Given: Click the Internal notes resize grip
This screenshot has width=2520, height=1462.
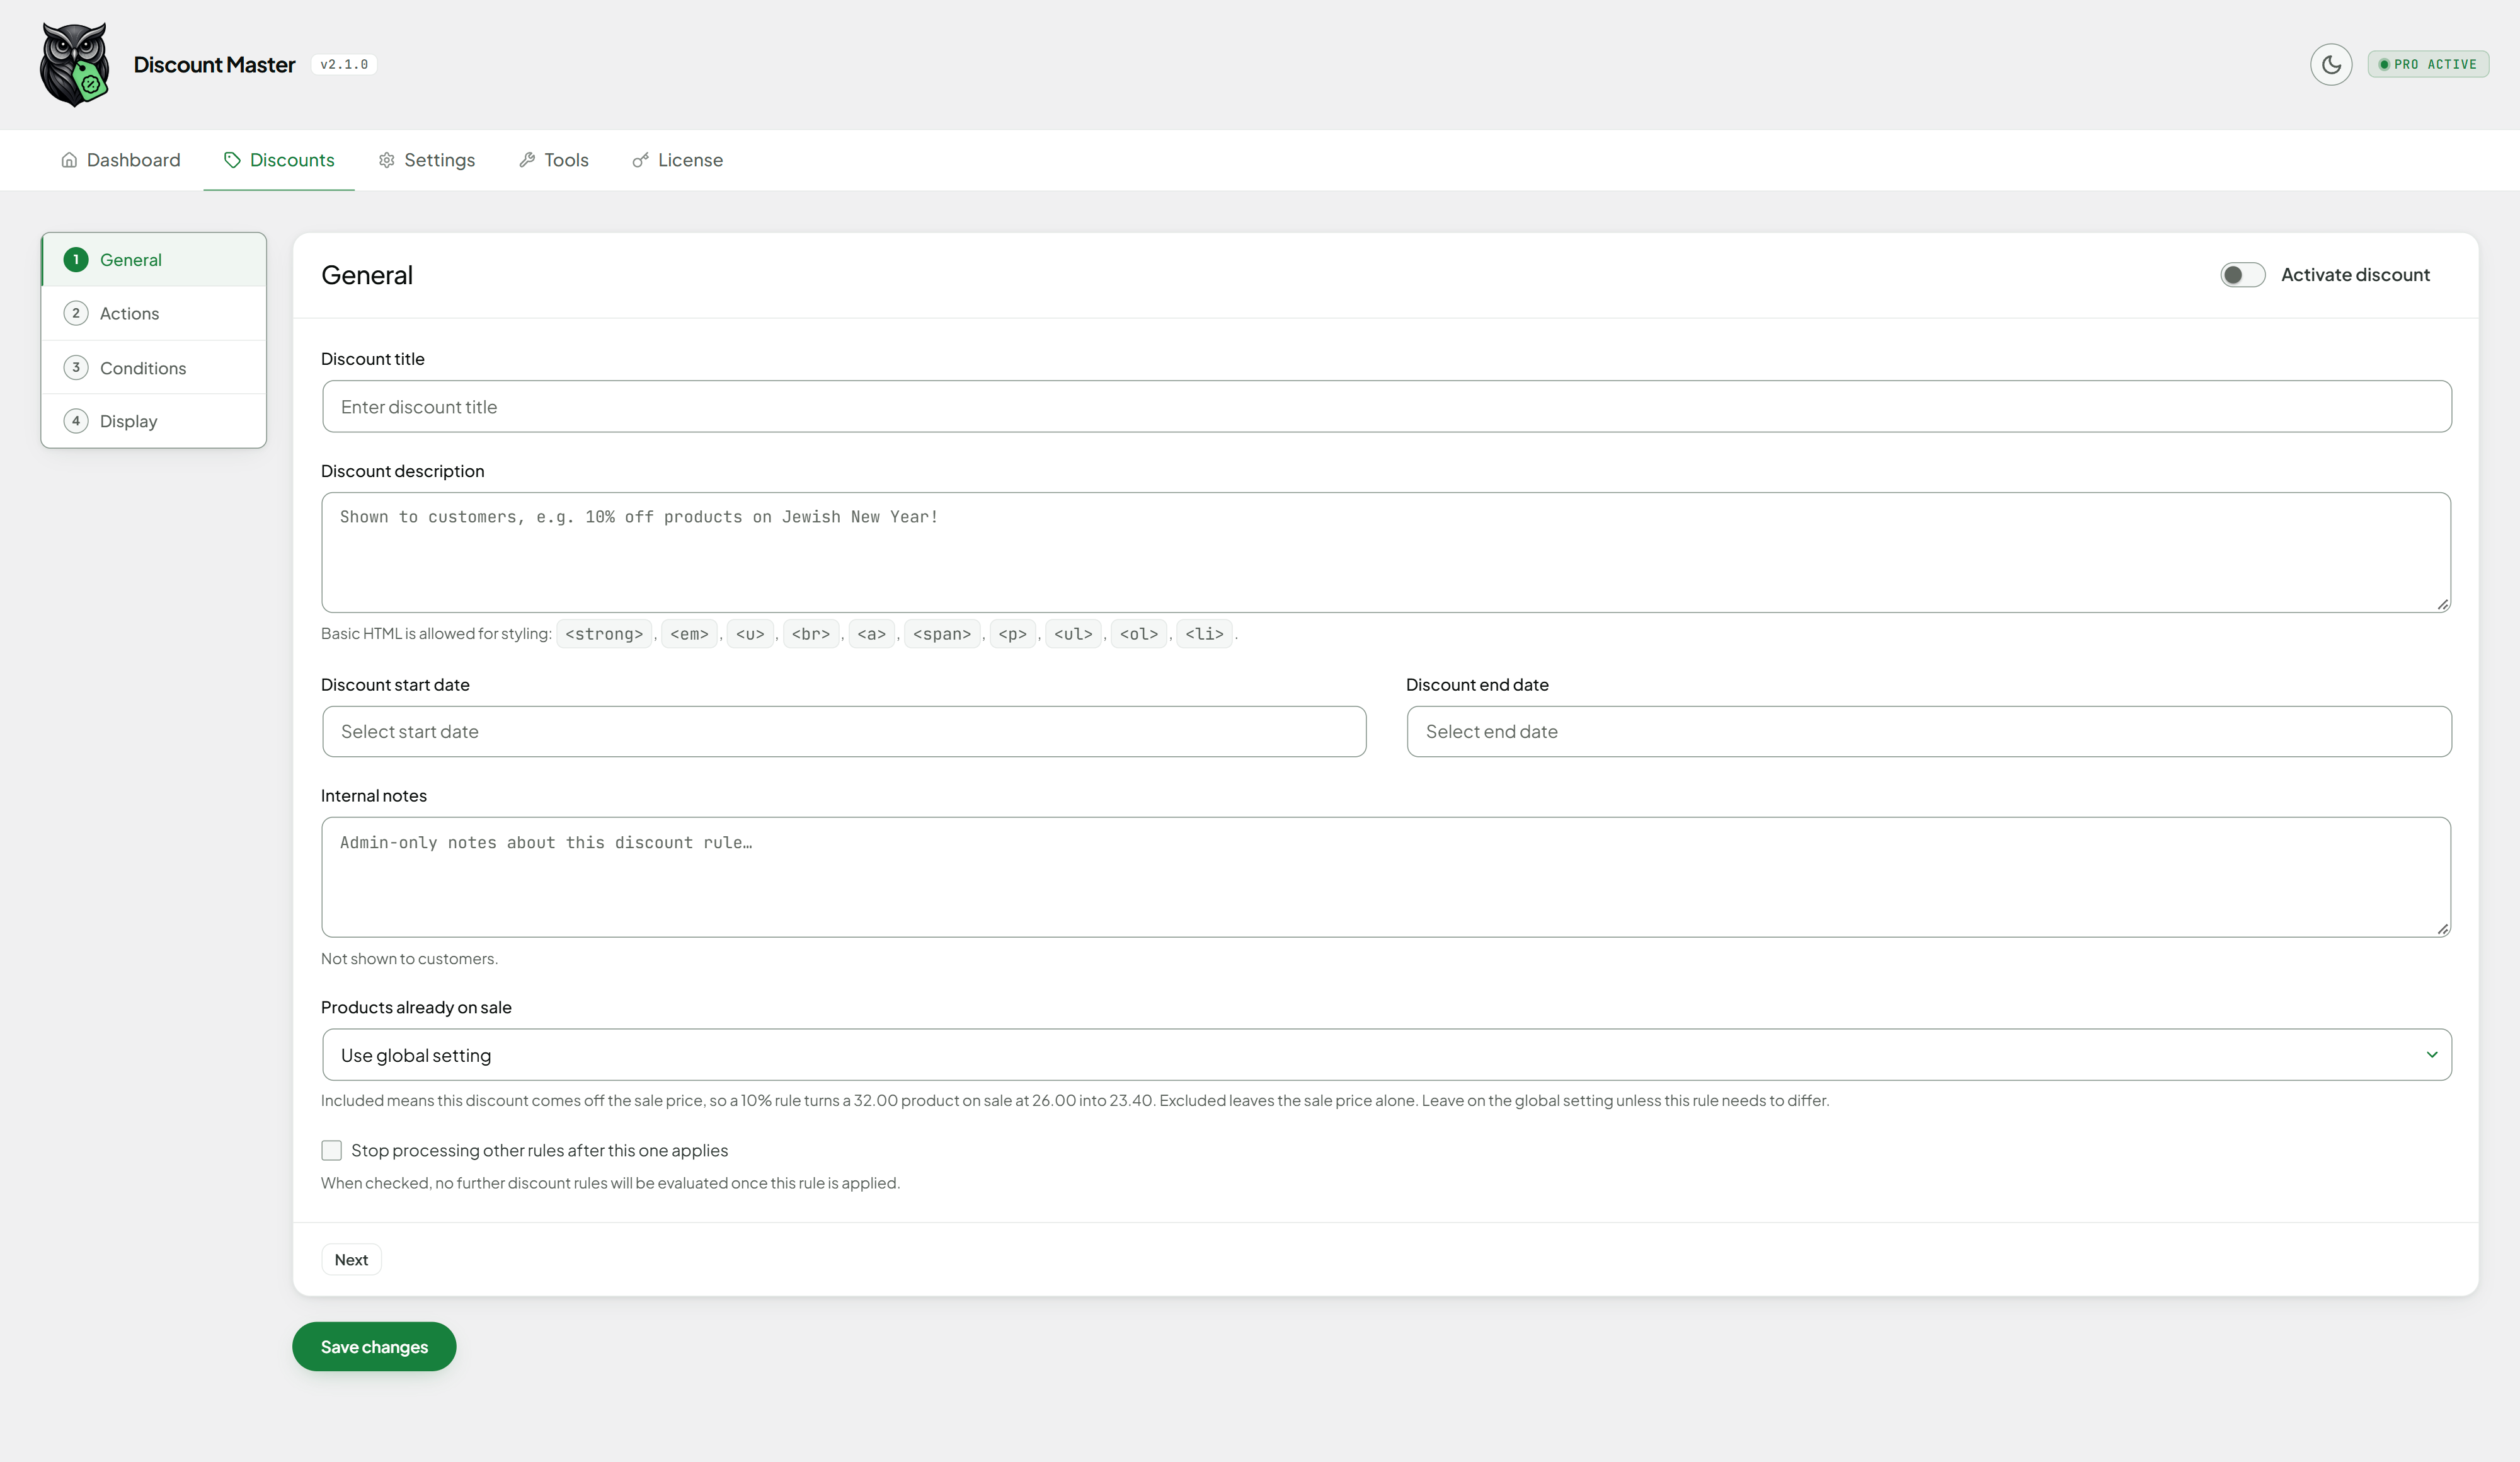Looking at the screenshot, I should 2442,929.
